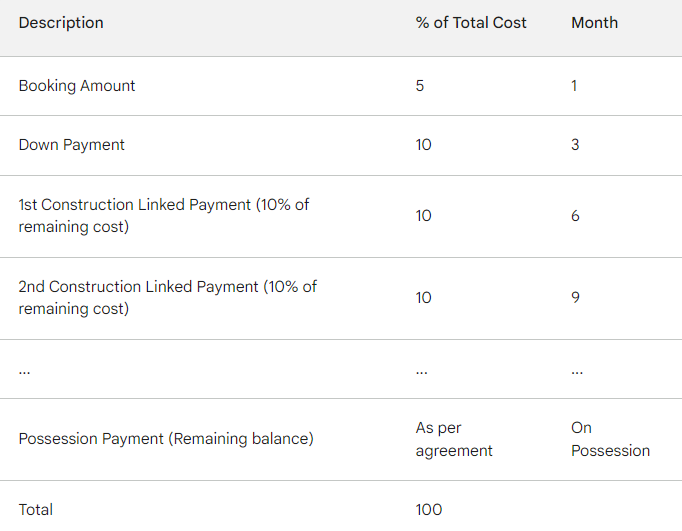This screenshot has height=531, width=682.
Task: Click the Total row label
Action: pyautogui.click(x=36, y=510)
